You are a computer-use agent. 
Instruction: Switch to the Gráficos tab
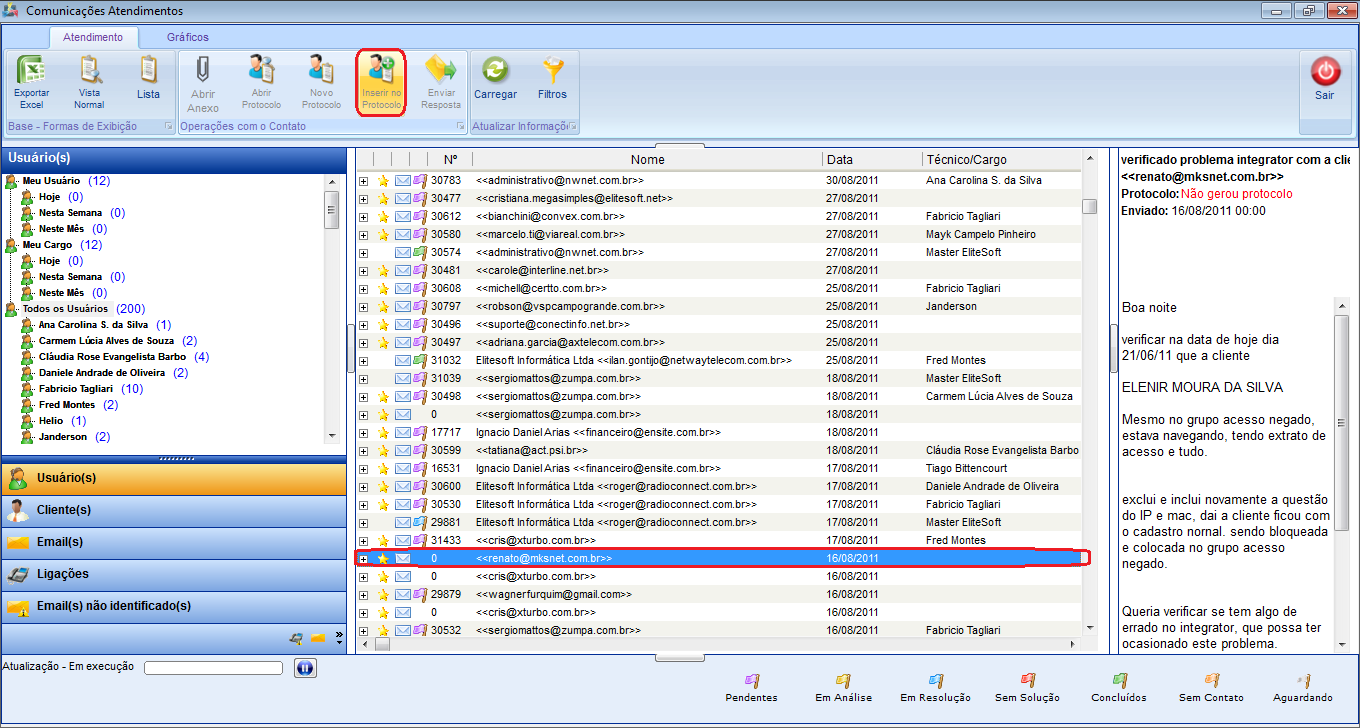(188, 37)
